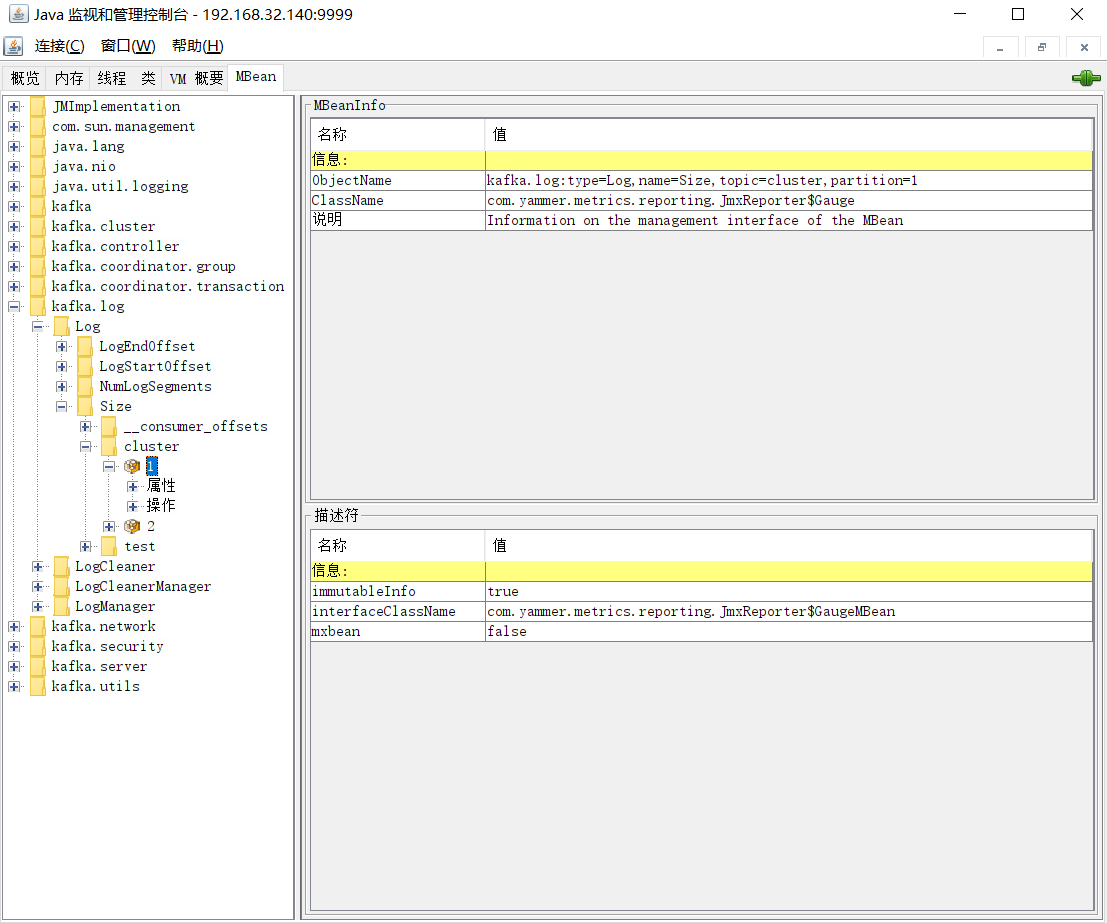This screenshot has height=923, width=1107.
Task: Select com.sun.management tree item
Action: (124, 126)
